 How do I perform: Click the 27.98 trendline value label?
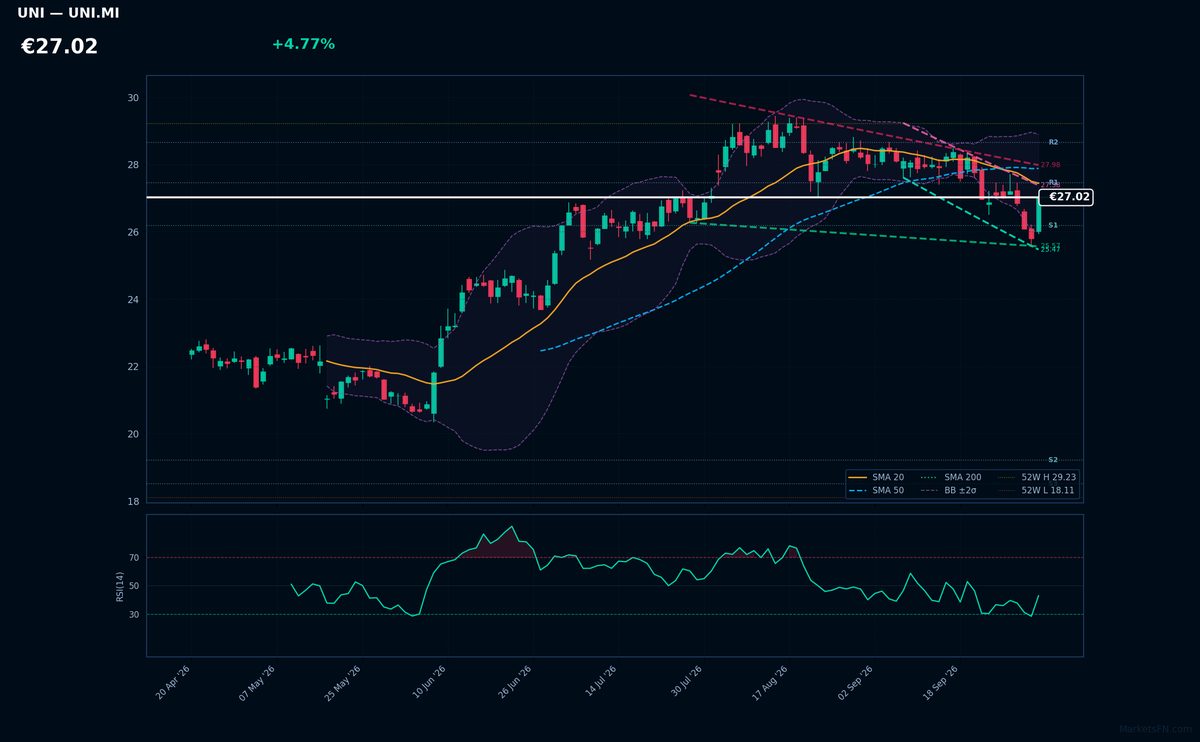tap(1050, 165)
